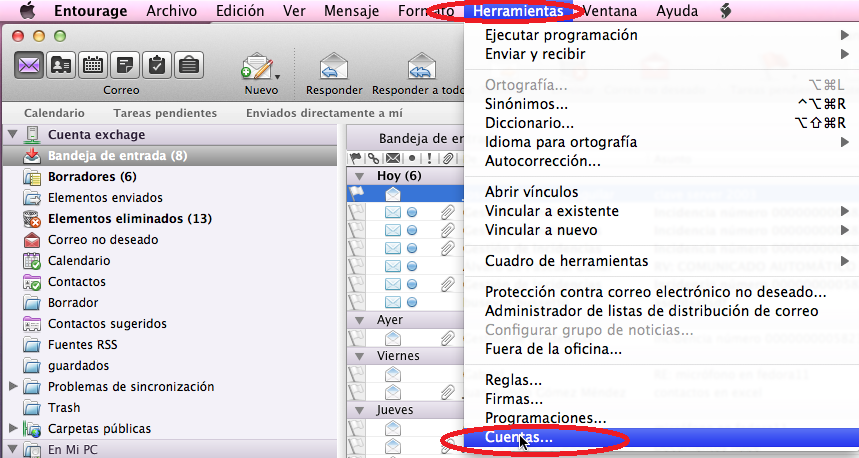Open the guardados folder
The height and width of the screenshot is (458, 859).
pos(78,365)
